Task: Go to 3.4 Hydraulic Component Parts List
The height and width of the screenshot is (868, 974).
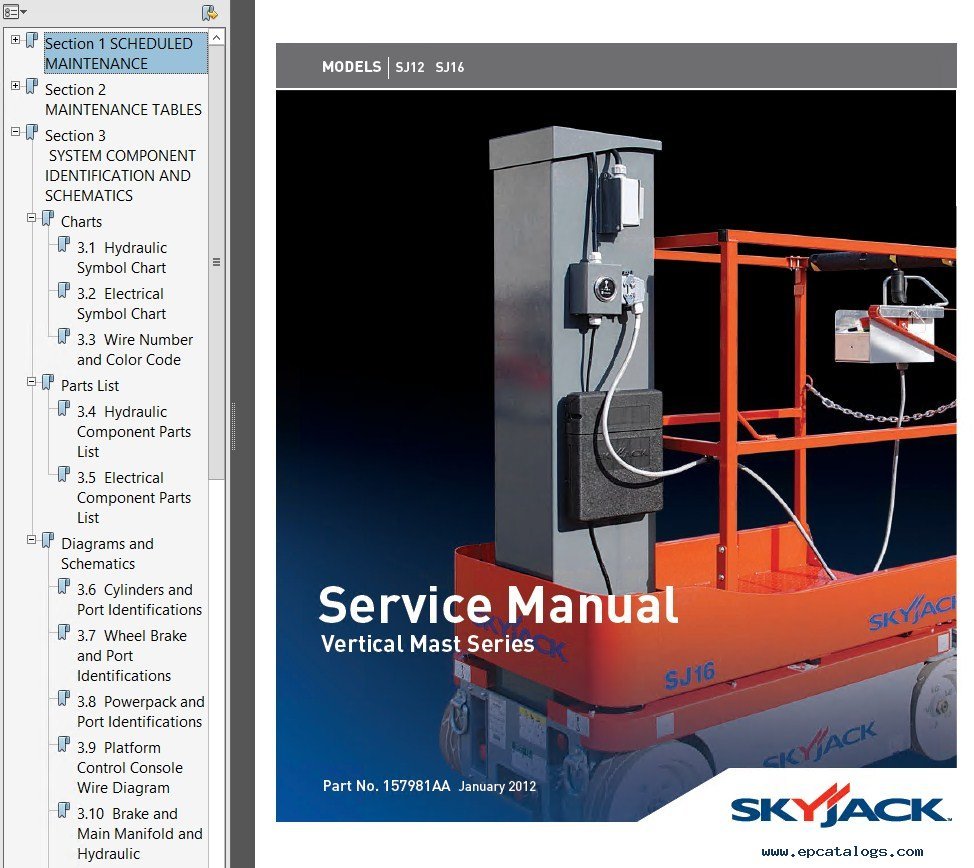Action: 133,431
